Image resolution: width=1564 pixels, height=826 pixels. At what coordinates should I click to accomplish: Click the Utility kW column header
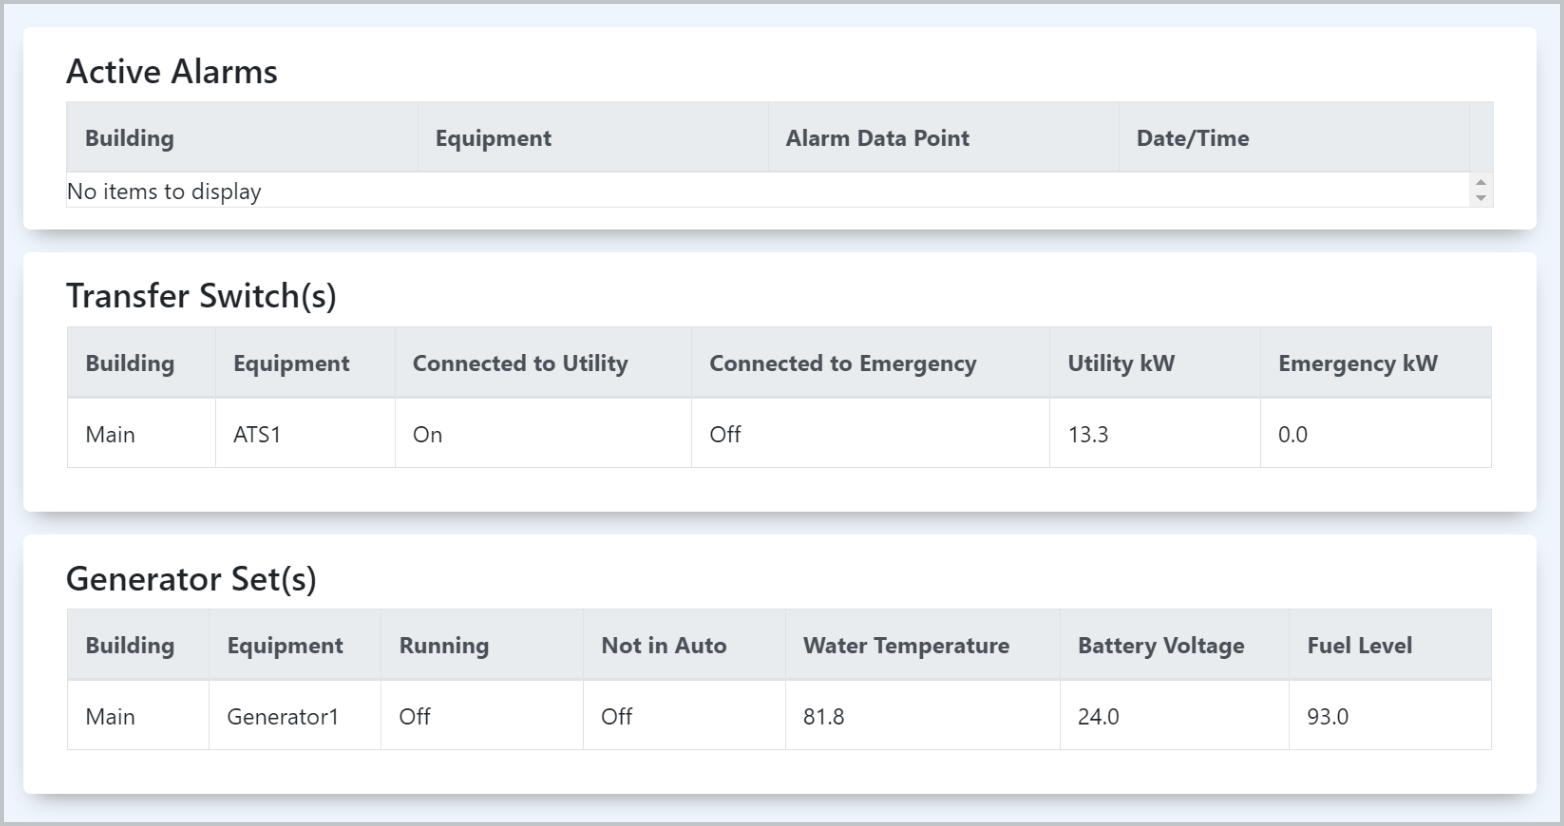click(x=1121, y=363)
